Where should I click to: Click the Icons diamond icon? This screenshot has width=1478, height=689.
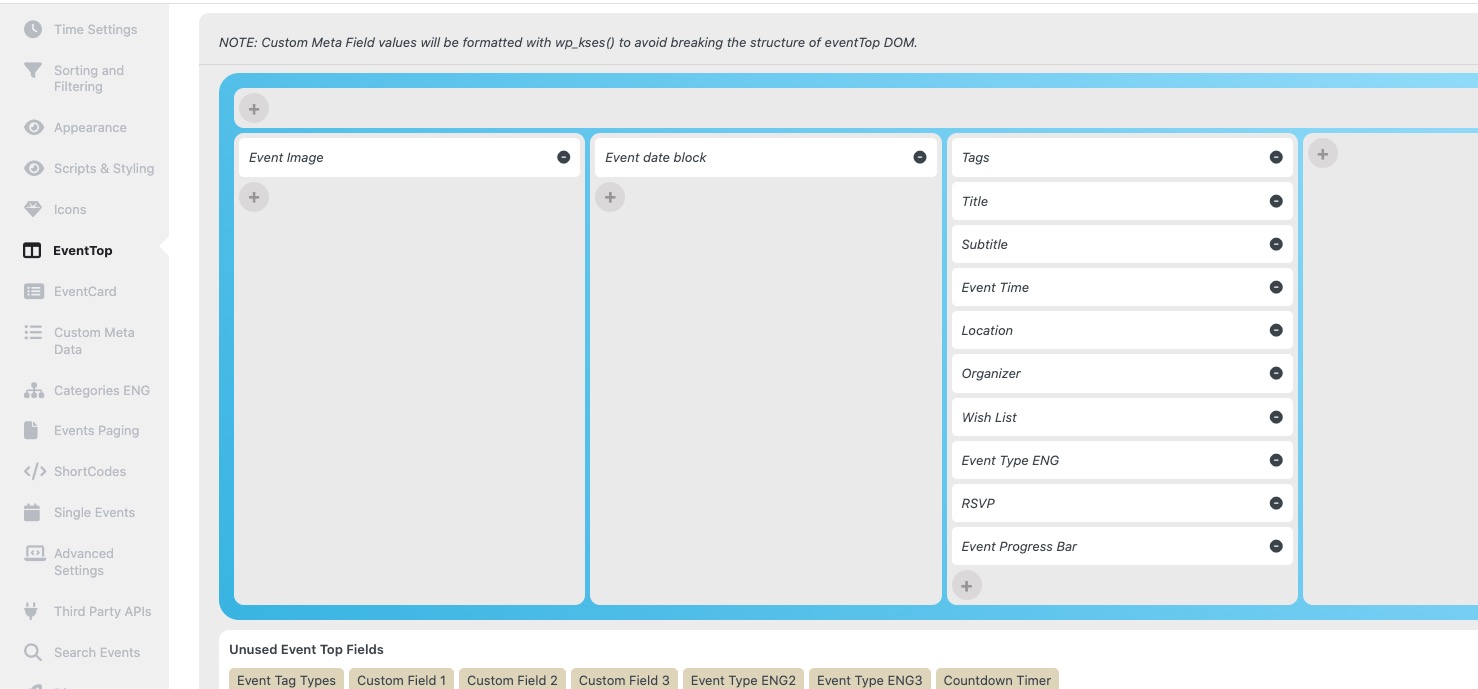pos(33,209)
